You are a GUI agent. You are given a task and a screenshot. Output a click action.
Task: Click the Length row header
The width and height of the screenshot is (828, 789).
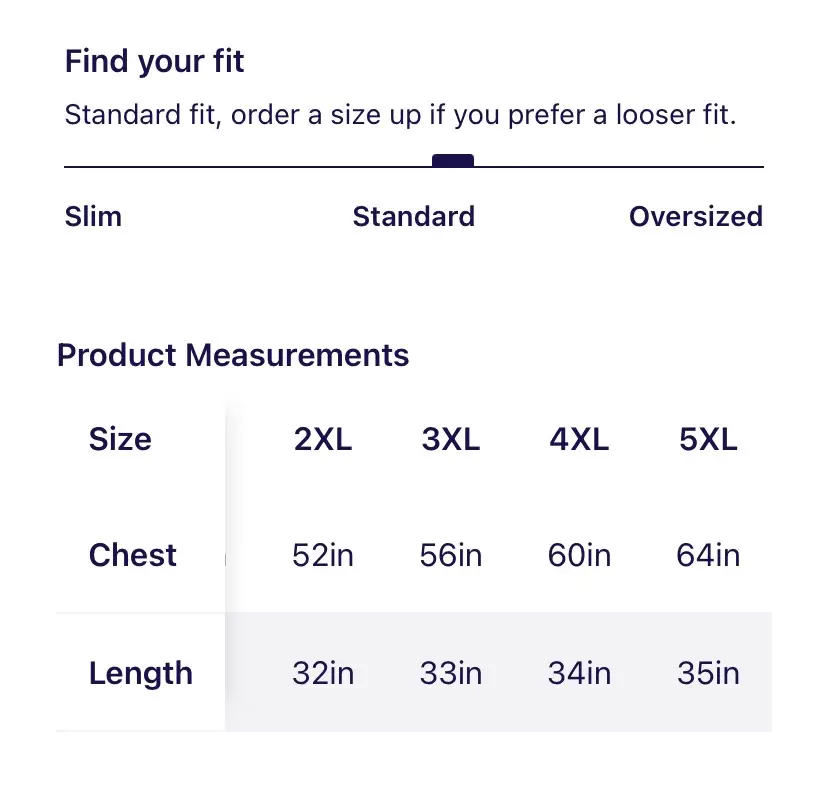pyautogui.click(x=140, y=673)
